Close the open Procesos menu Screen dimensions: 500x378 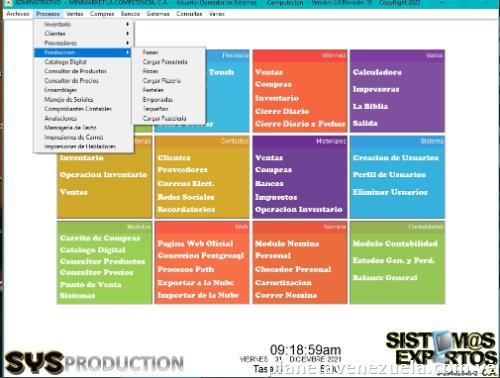click(48, 14)
